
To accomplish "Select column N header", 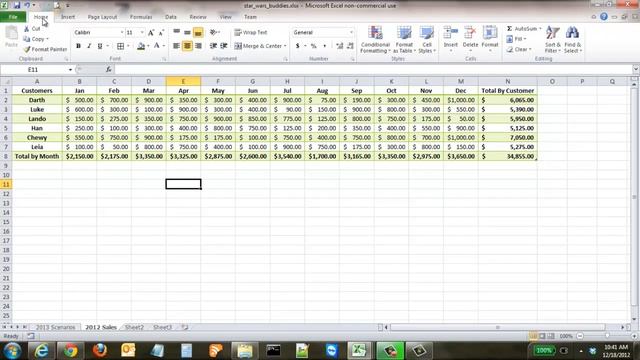I will (507, 82).
